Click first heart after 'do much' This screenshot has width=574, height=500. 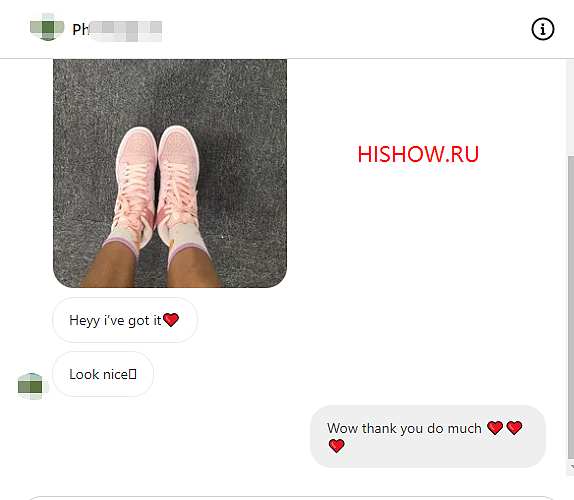click(495, 427)
